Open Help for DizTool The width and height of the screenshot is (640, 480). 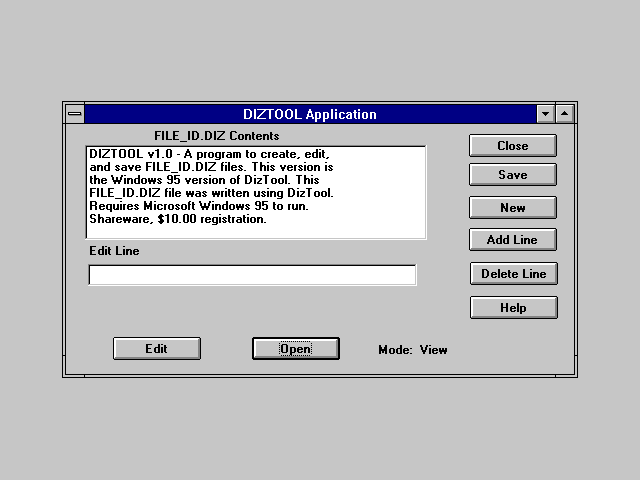pyautogui.click(x=513, y=308)
